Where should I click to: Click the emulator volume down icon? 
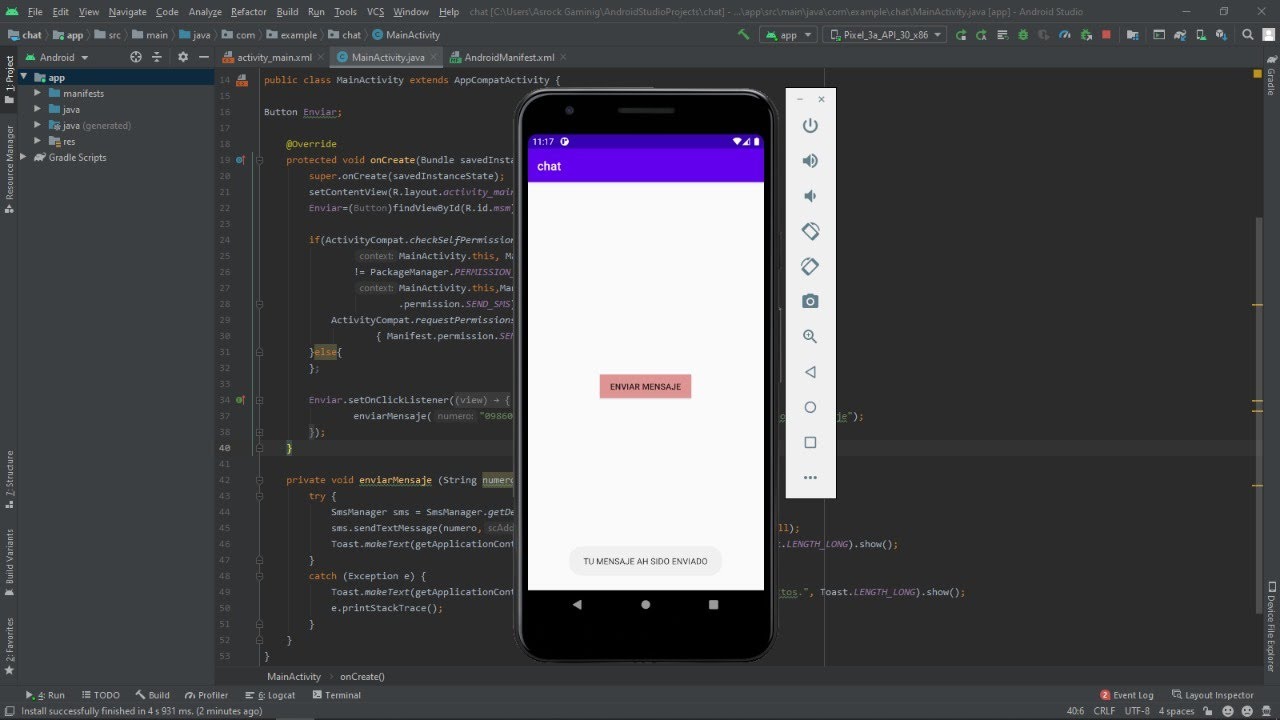810,196
